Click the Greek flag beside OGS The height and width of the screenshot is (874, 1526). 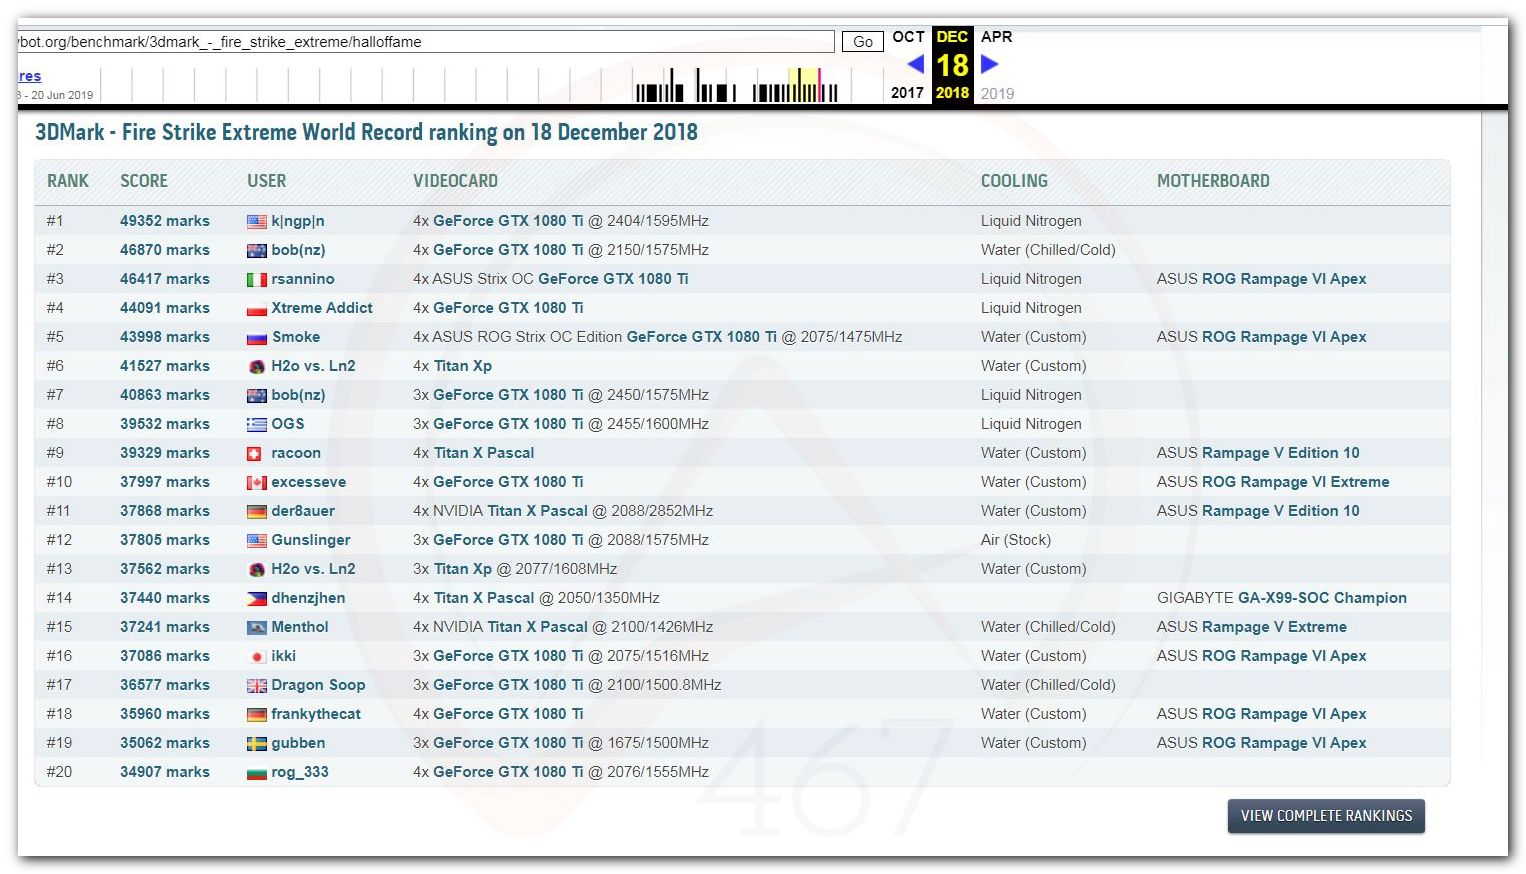tap(257, 425)
